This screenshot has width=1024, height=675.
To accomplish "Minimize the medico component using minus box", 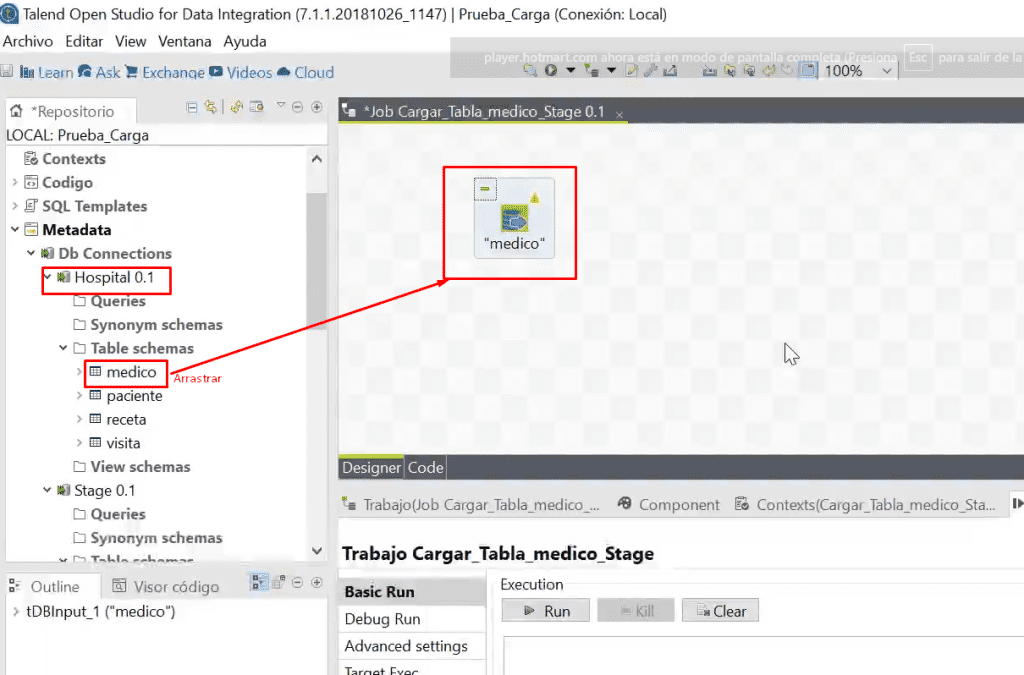I will point(485,189).
